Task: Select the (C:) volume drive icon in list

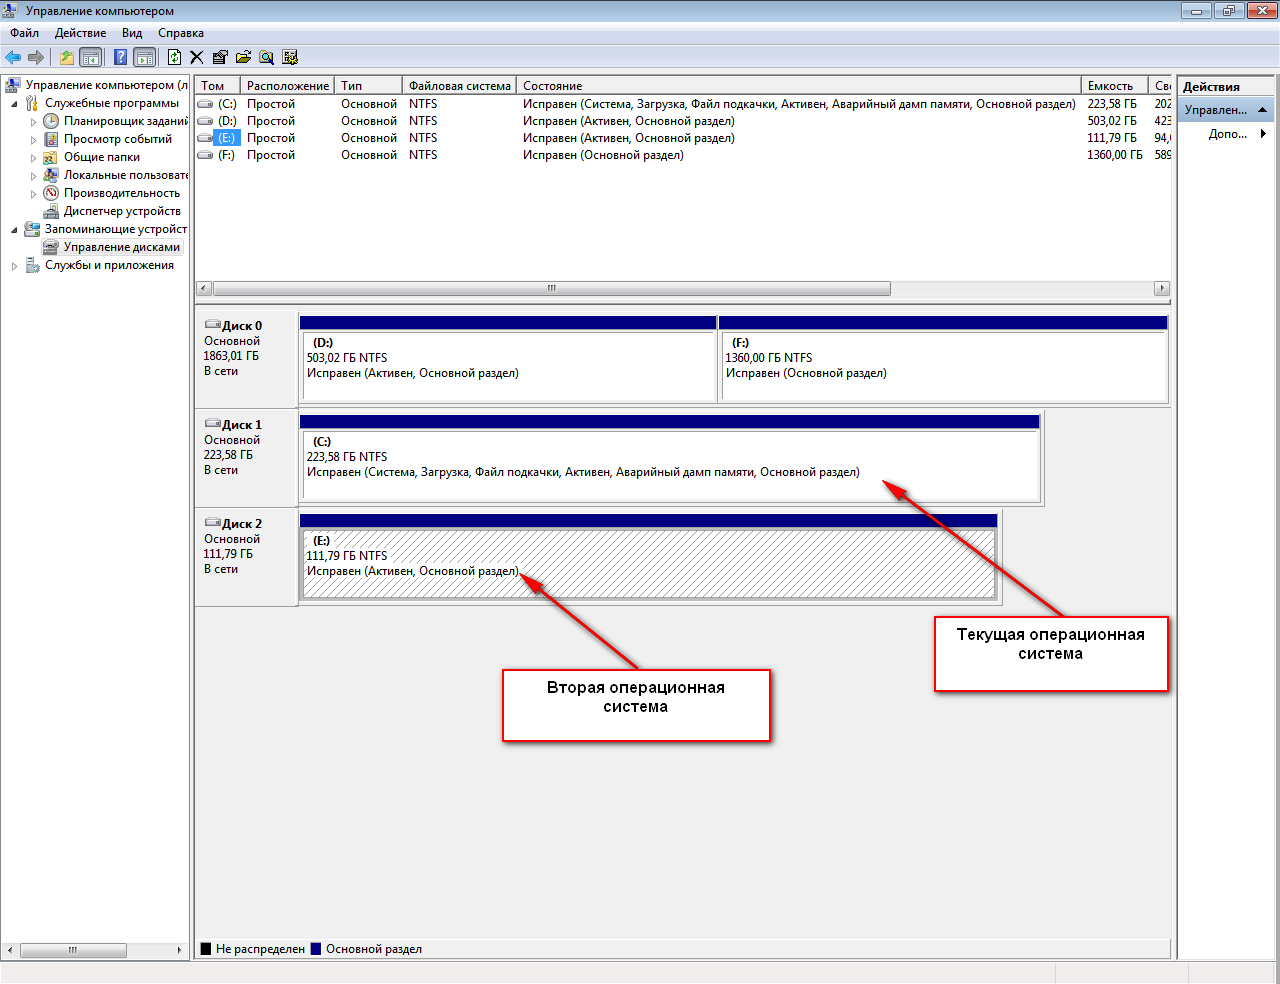Action: (205, 104)
